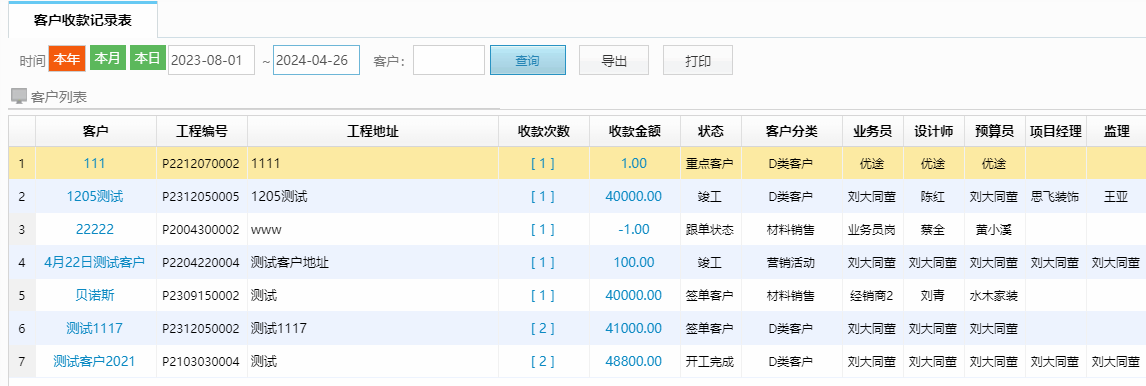Viewport: 1146px width, 386px height.
Task: Click amount 40000.00 in 1205测试 row
Action: tap(634, 197)
